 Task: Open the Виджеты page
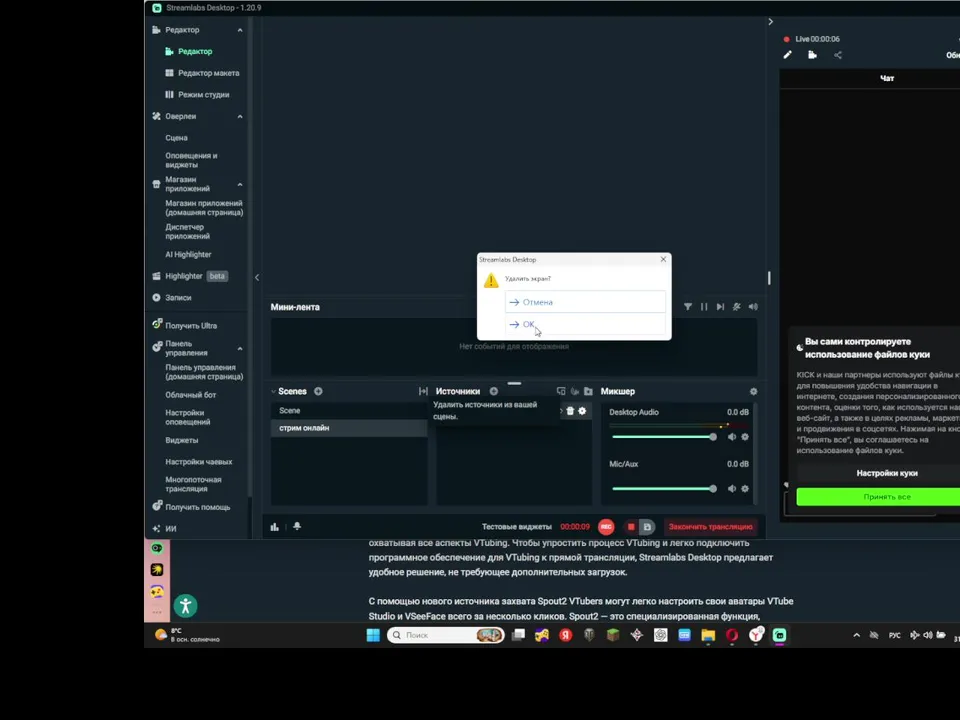[x=181, y=440]
